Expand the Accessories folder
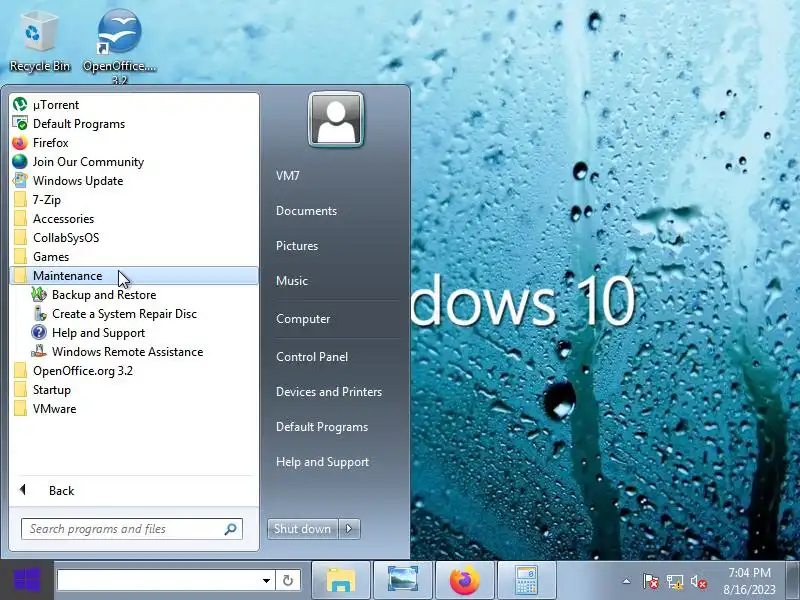 (134, 218)
